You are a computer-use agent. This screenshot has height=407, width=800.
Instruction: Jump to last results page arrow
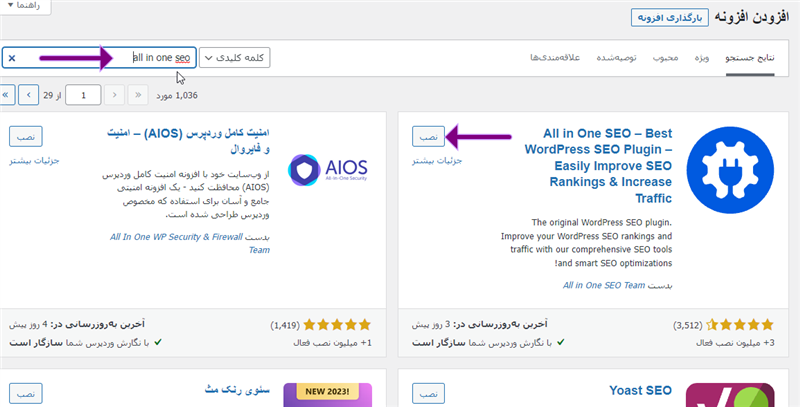tap(6, 95)
